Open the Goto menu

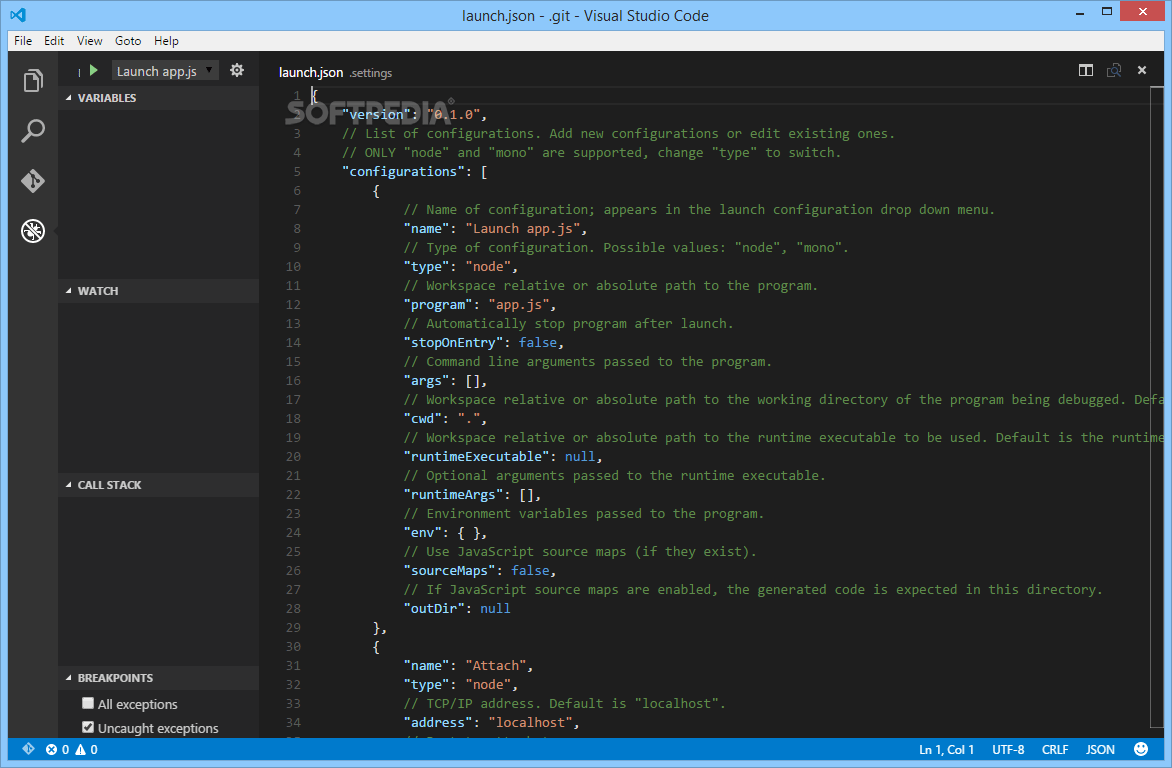(128, 41)
